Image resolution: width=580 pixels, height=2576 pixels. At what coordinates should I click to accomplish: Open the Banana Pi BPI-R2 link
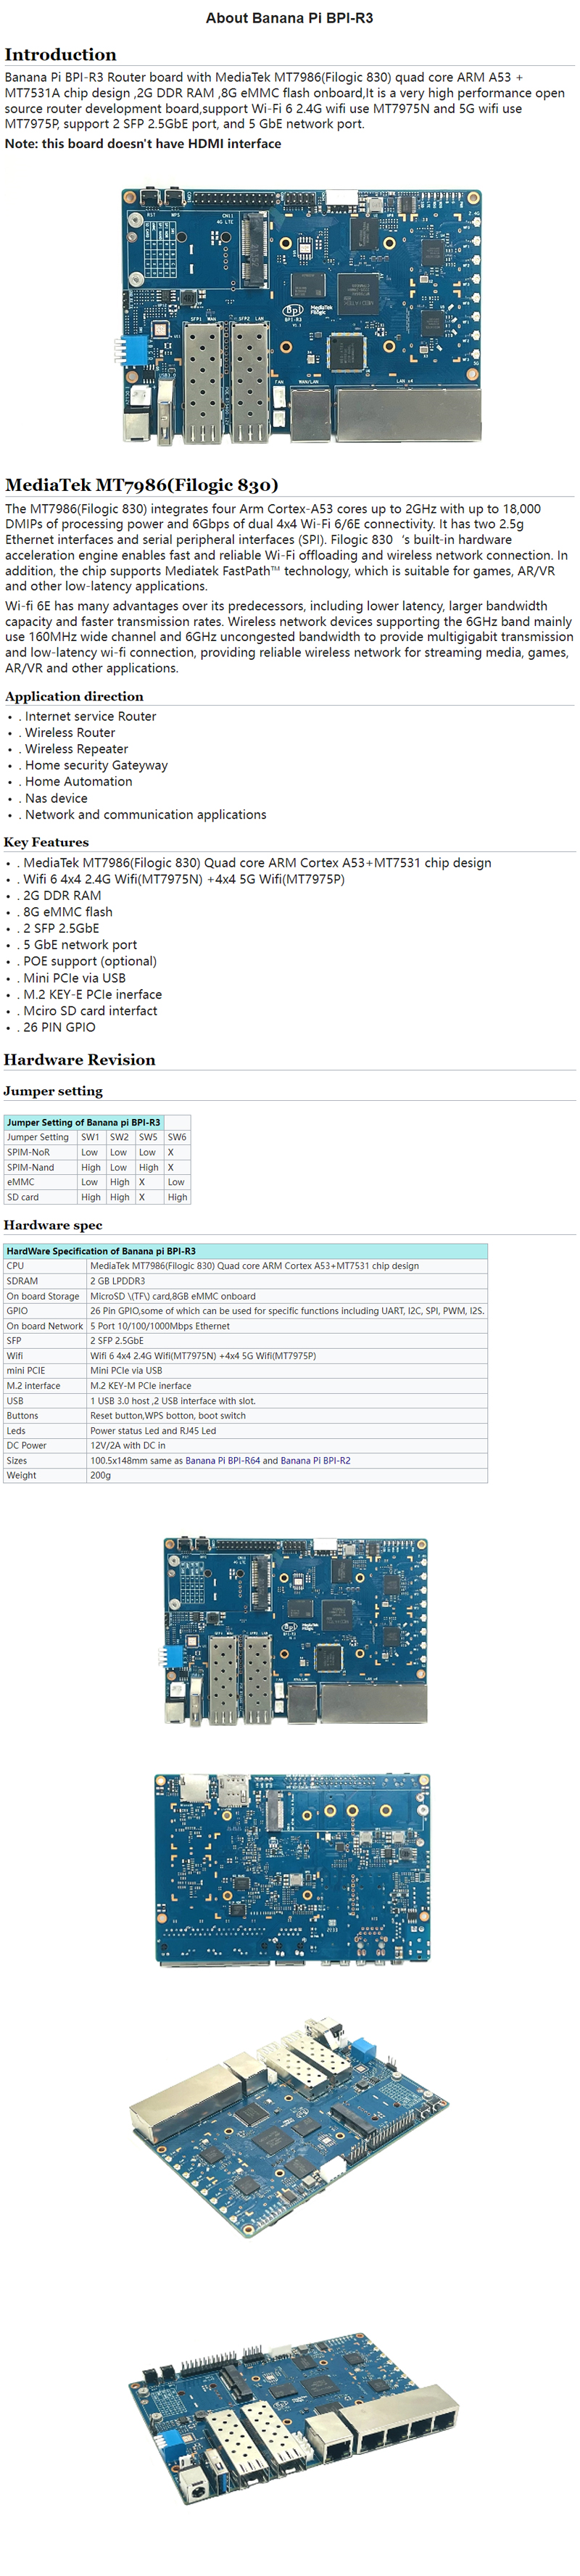click(x=315, y=1460)
